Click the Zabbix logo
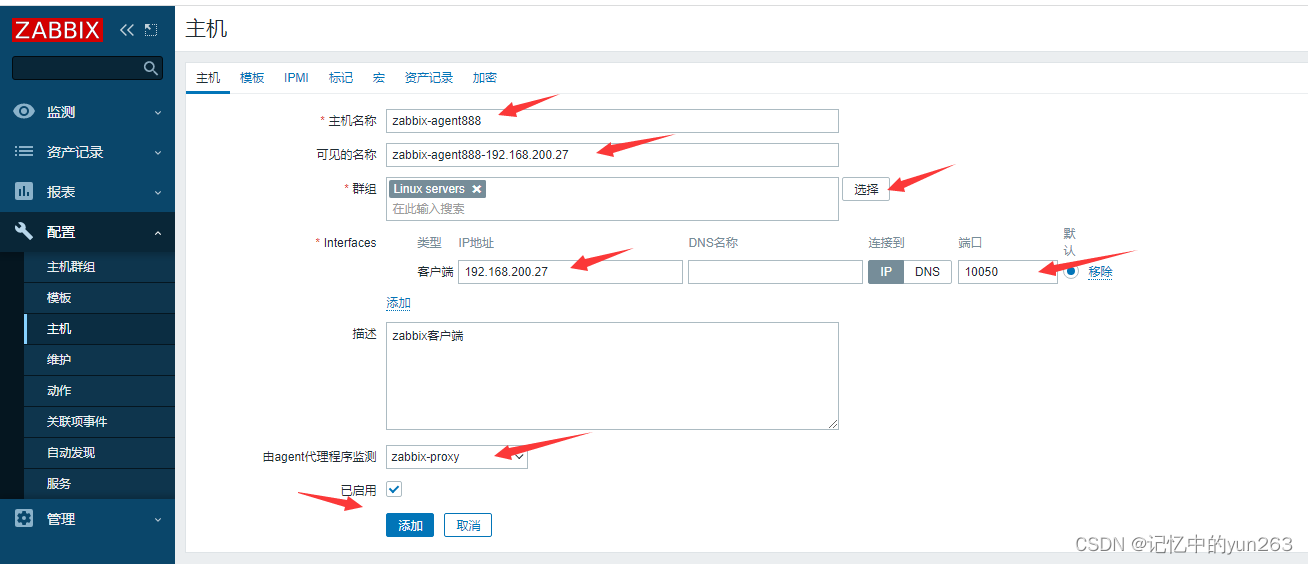Screen dimensions: 1308x564 tap(57, 30)
